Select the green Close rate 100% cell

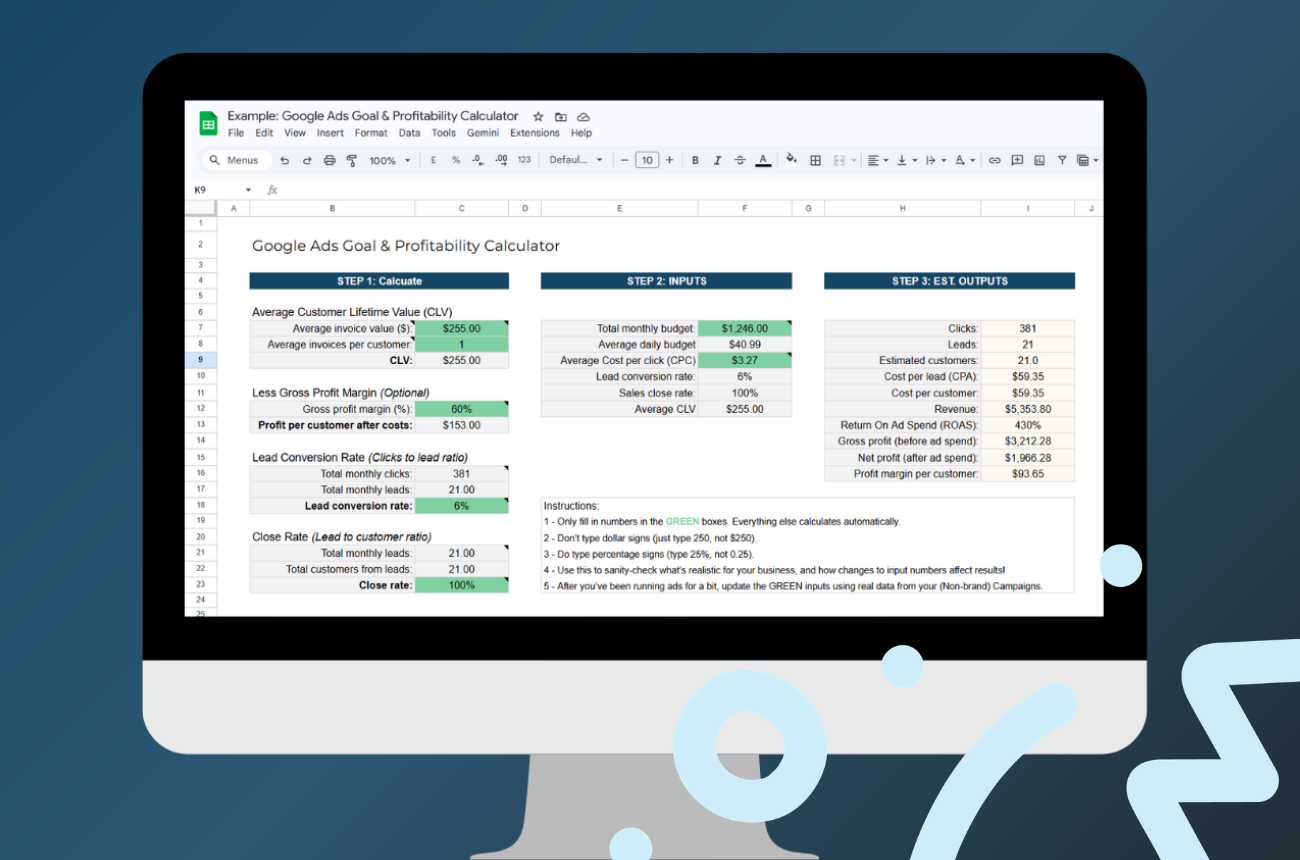tap(461, 585)
